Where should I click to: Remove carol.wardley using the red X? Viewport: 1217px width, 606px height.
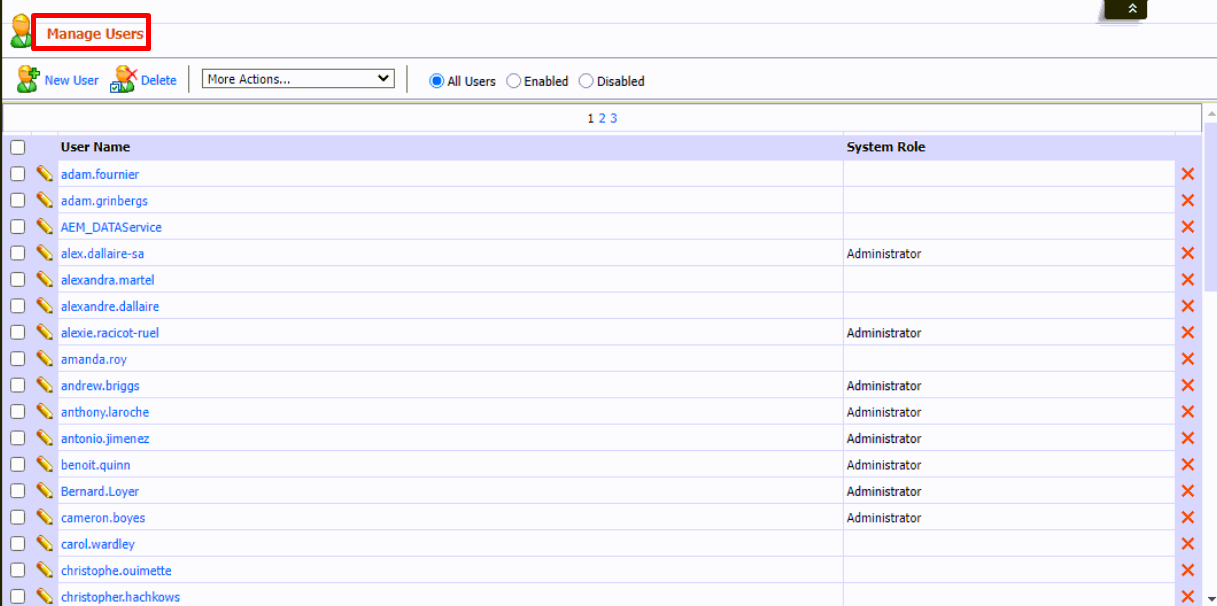point(1188,544)
